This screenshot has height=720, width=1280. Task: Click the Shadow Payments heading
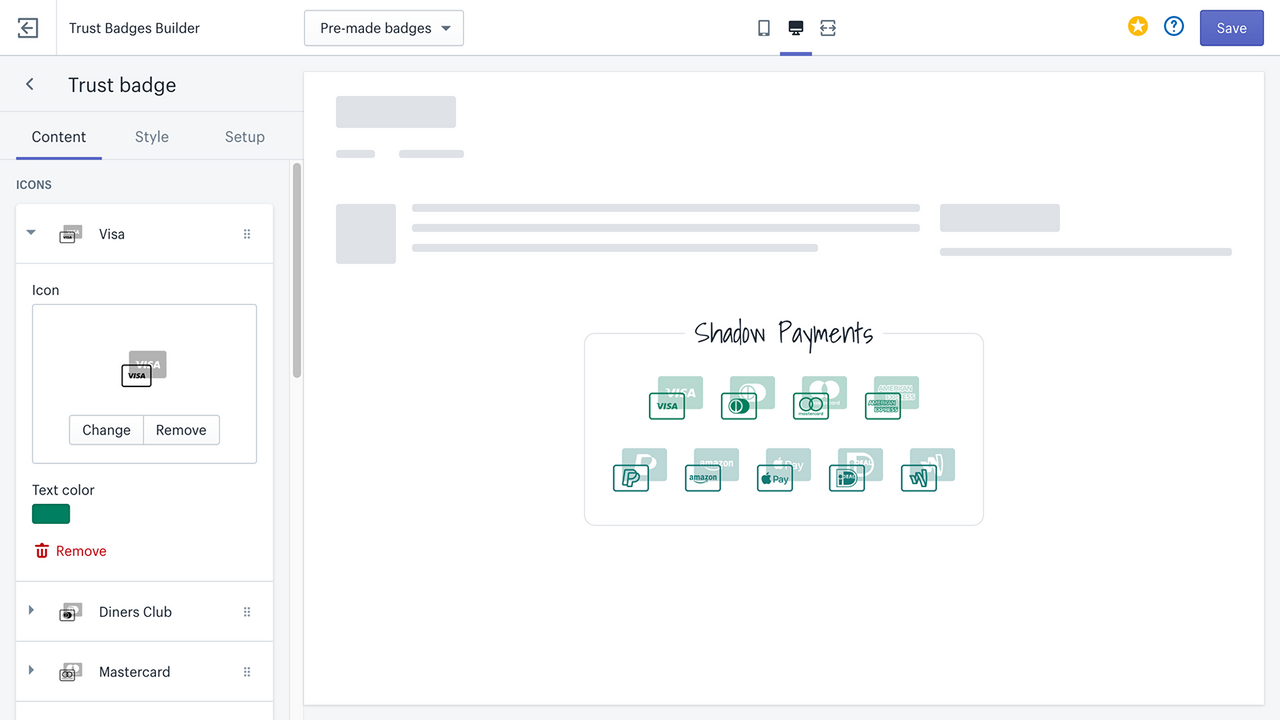[x=784, y=334]
